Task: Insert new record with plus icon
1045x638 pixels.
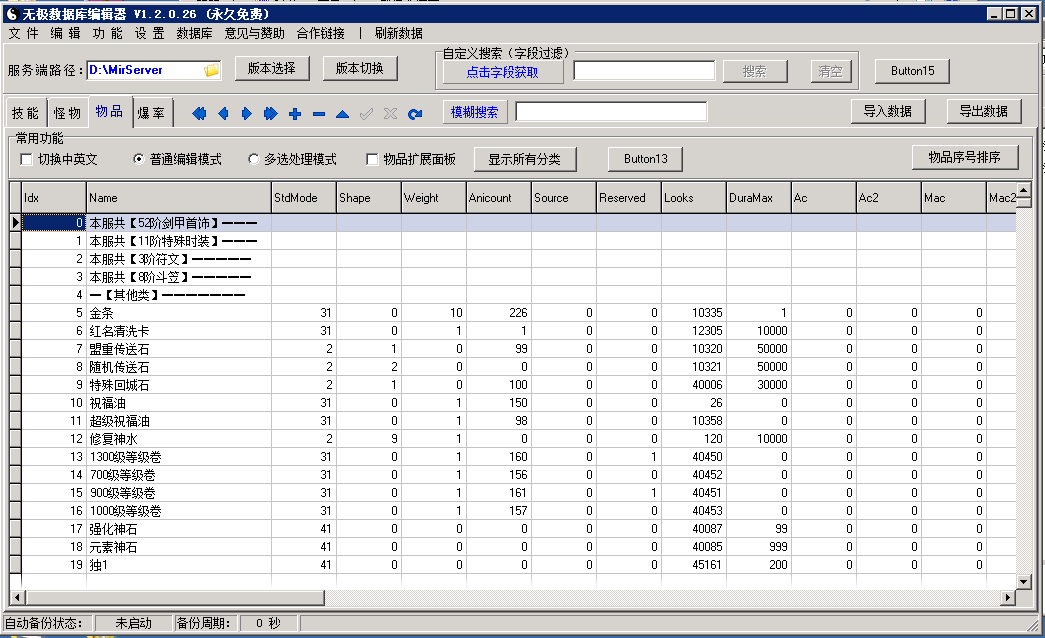Action: pos(295,114)
